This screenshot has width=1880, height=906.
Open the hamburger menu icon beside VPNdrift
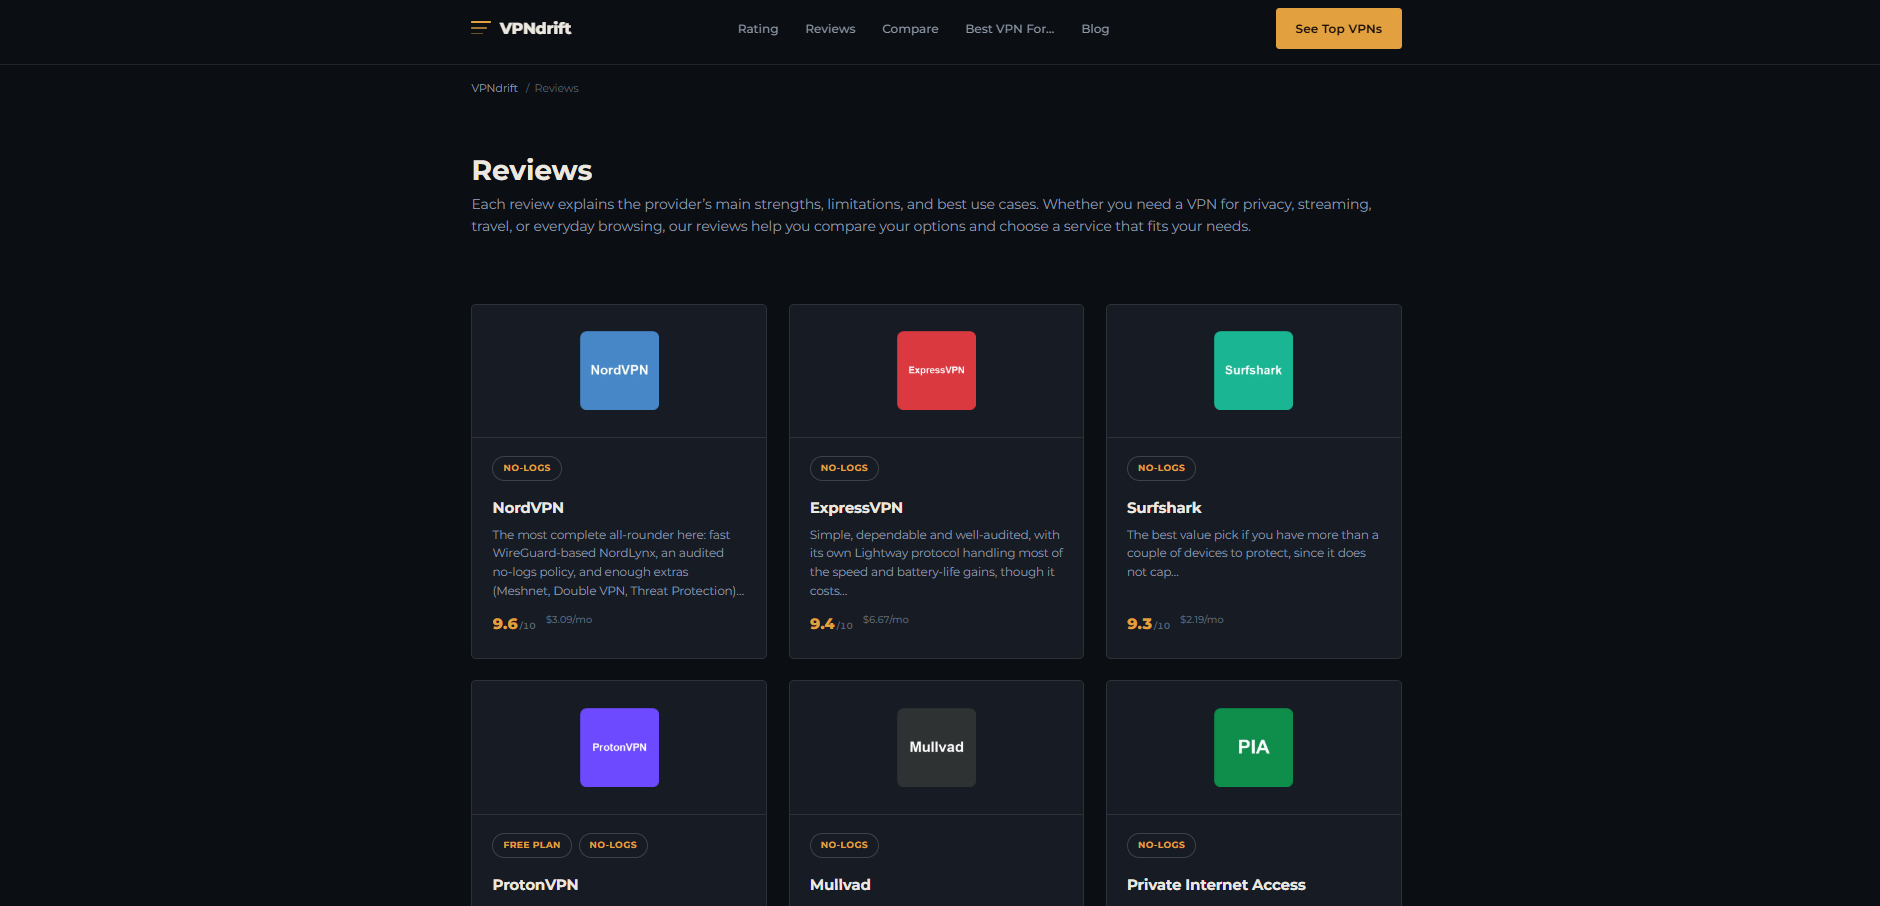[480, 28]
